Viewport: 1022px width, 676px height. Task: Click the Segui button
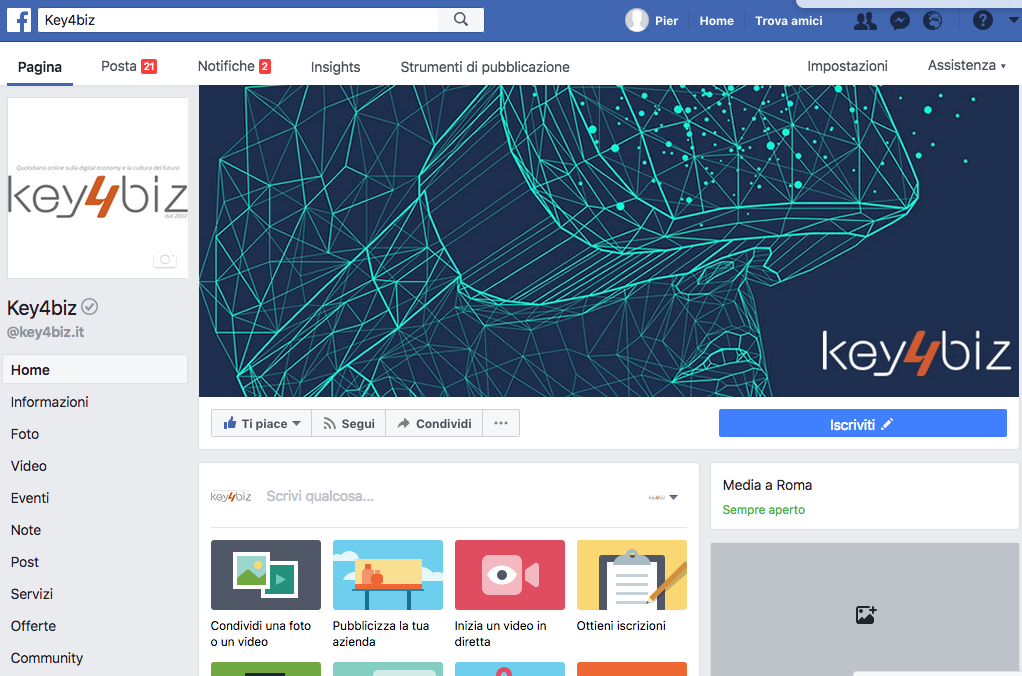pyautogui.click(x=349, y=423)
